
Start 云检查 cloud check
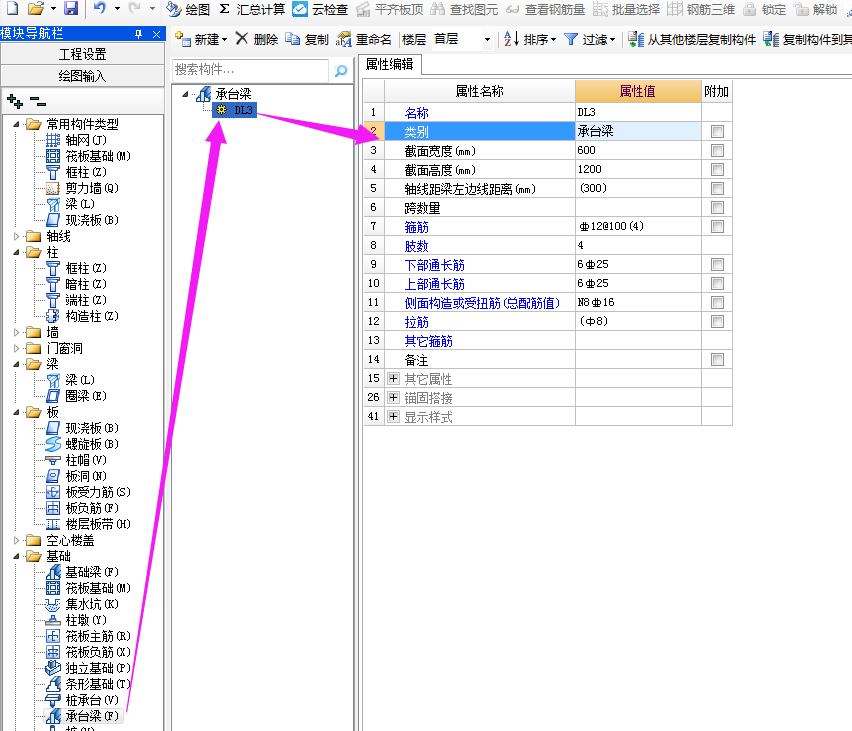coord(320,9)
